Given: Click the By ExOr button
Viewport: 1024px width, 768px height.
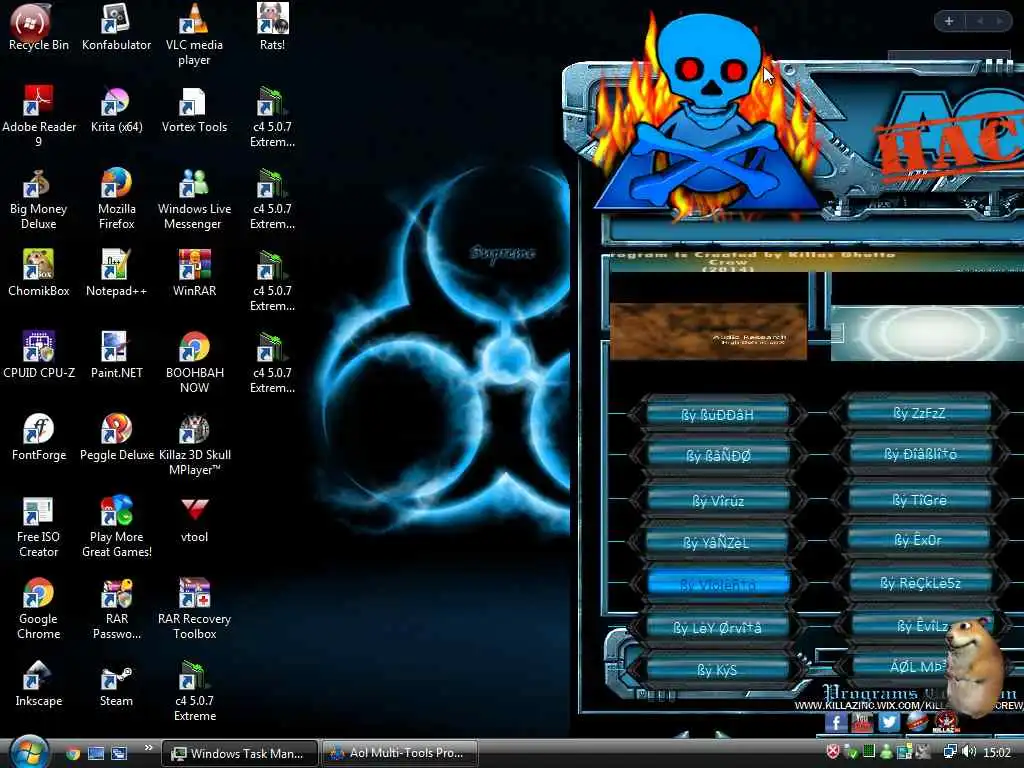Looking at the screenshot, I should pyautogui.click(x=919, y=540).
